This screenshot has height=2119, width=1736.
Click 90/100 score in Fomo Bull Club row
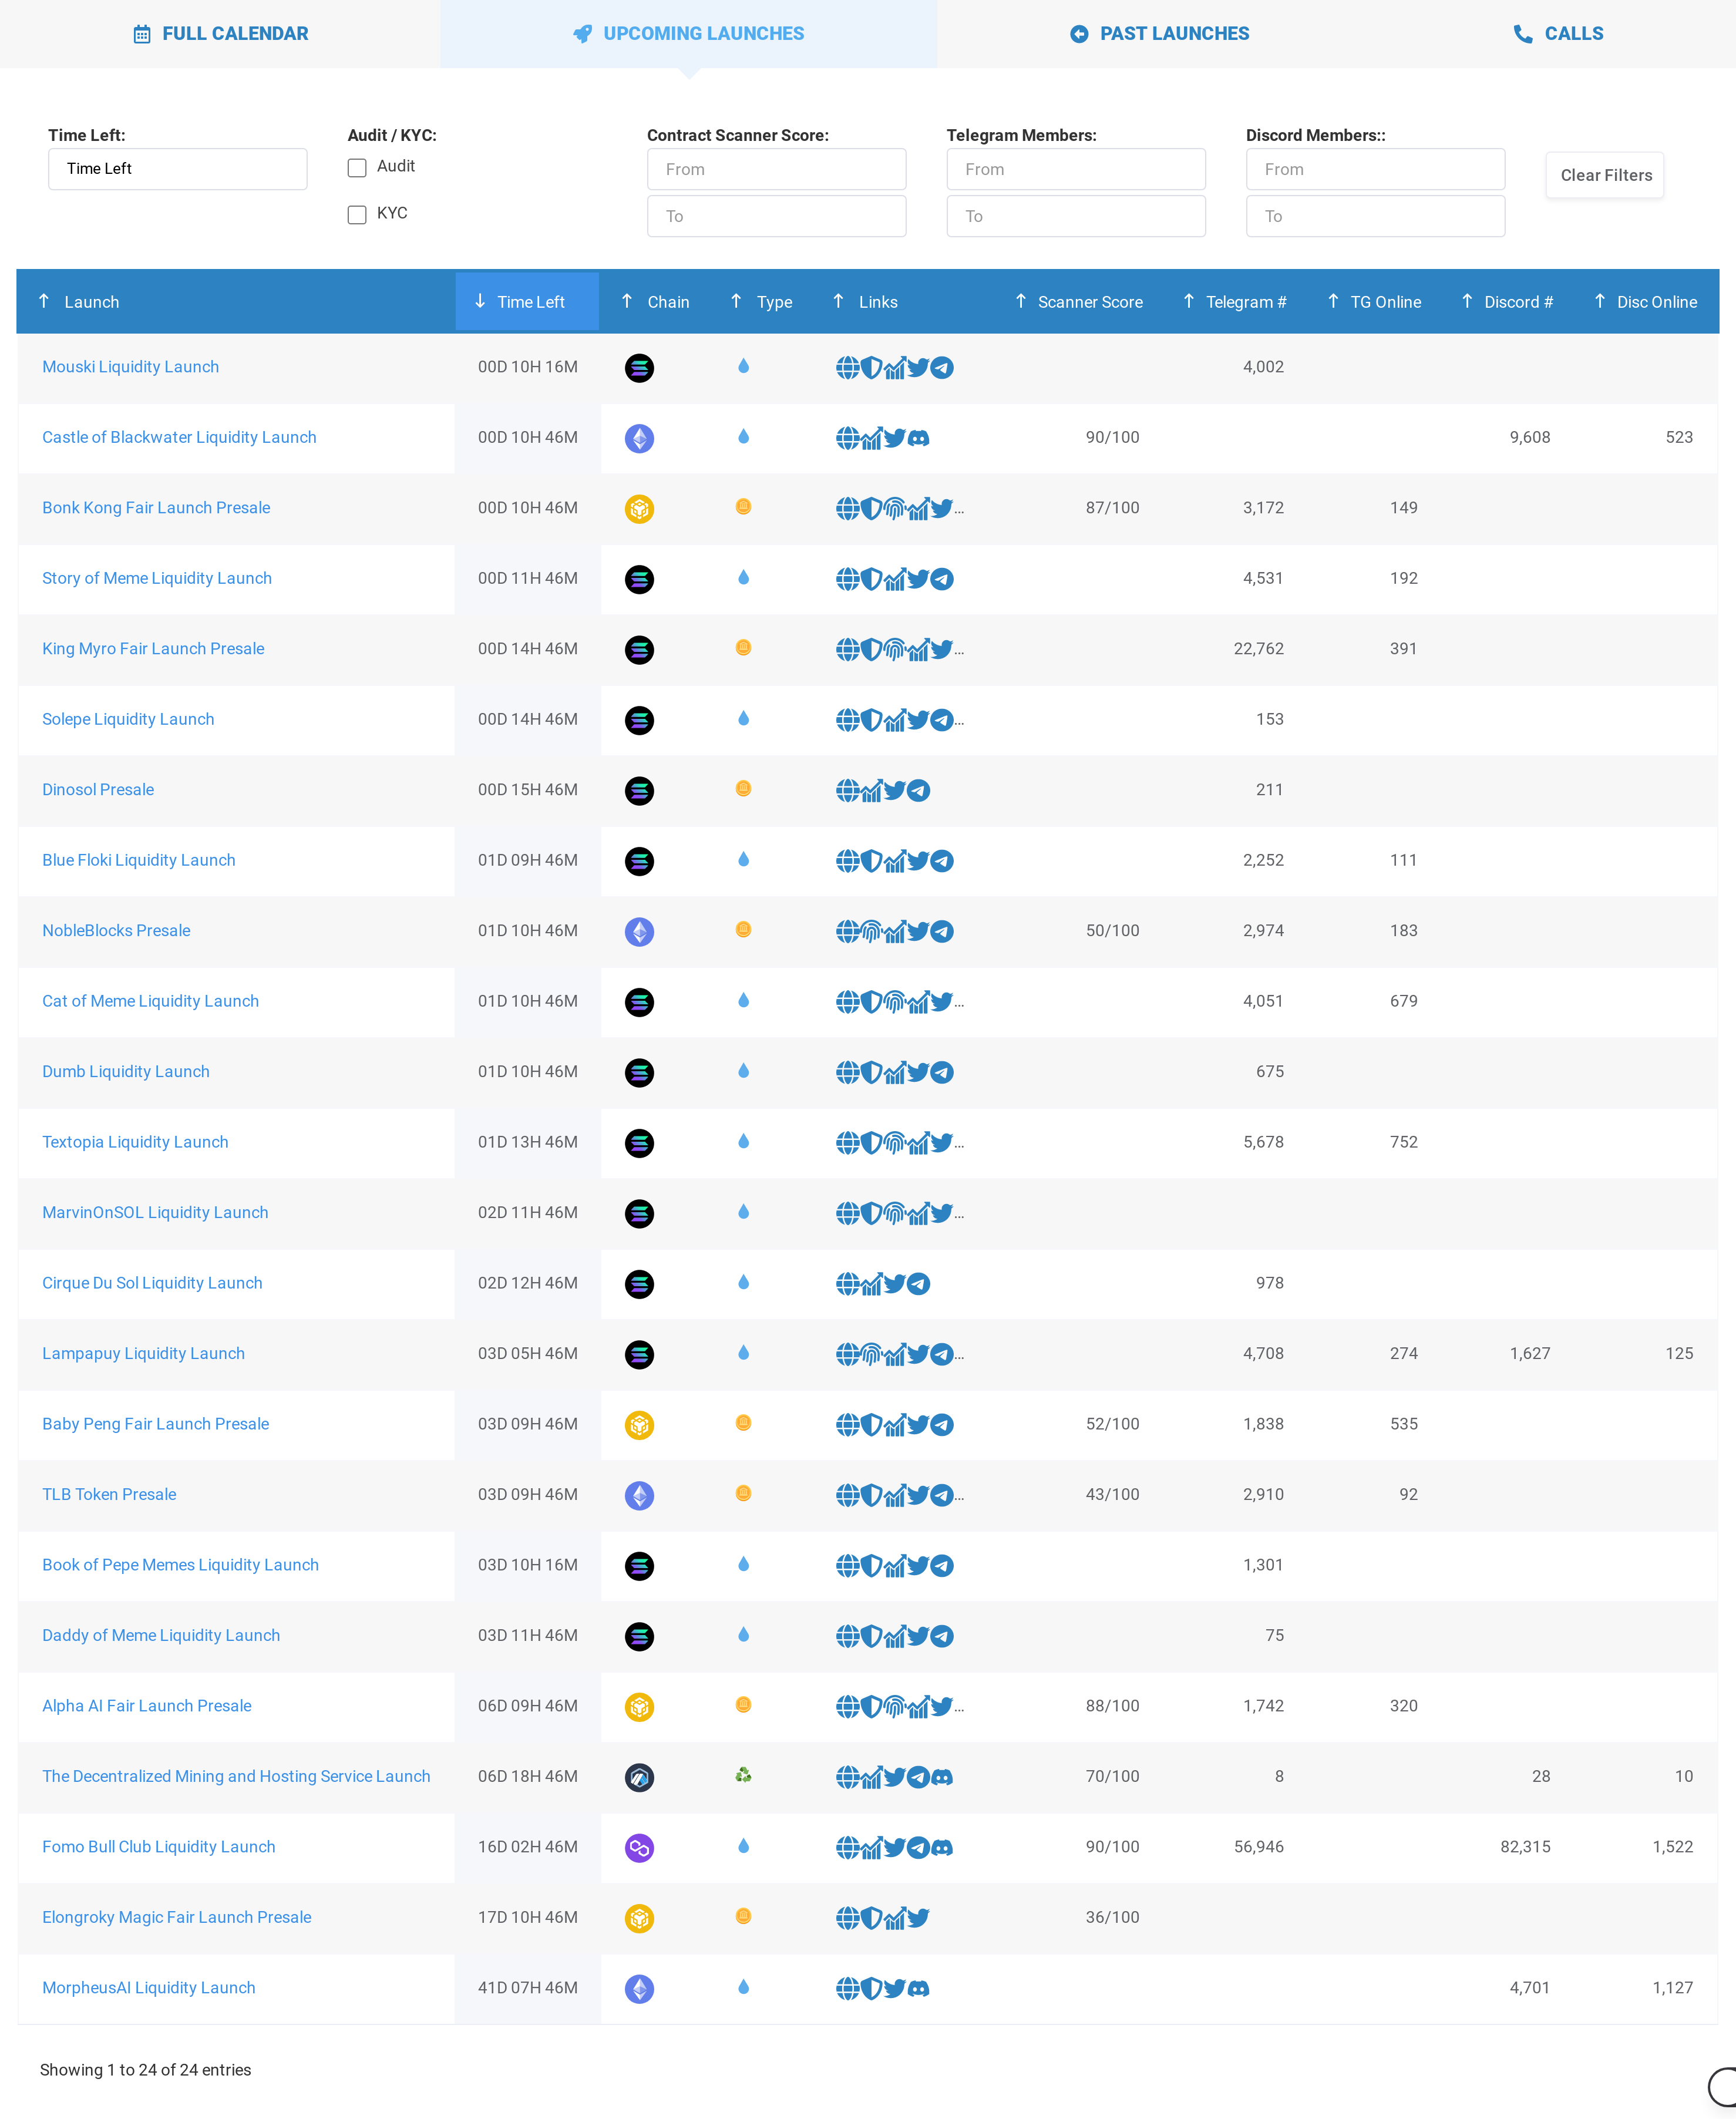pos(1112,1847)
